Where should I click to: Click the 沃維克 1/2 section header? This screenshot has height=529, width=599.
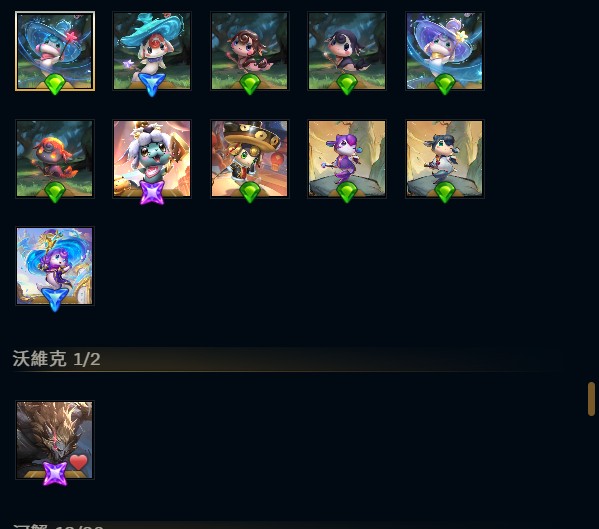(57, 359)
